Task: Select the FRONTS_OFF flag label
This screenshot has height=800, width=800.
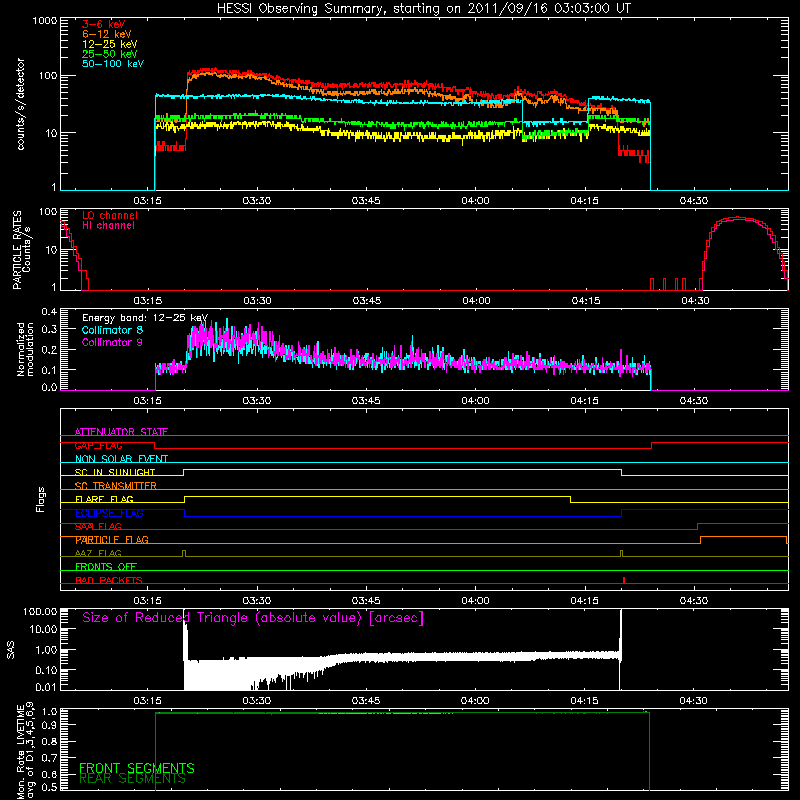Action: click(106, 566)
